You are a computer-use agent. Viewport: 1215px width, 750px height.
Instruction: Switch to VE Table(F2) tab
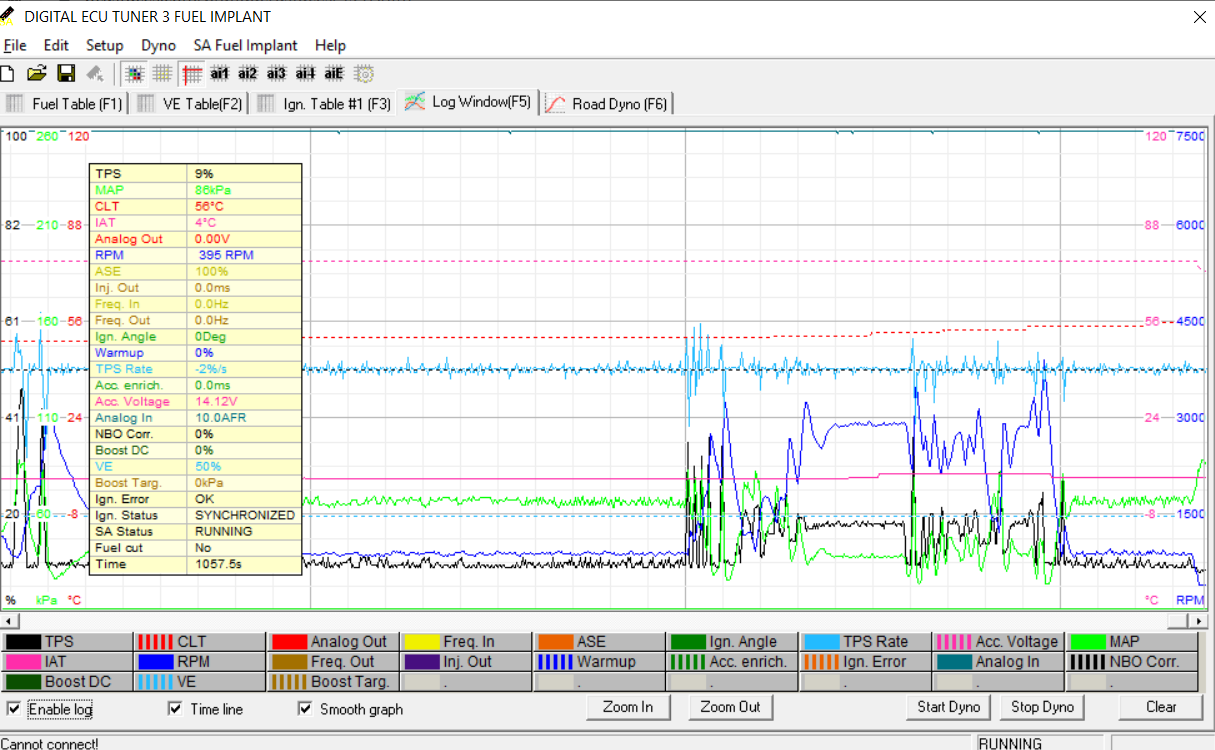[189, 103]
